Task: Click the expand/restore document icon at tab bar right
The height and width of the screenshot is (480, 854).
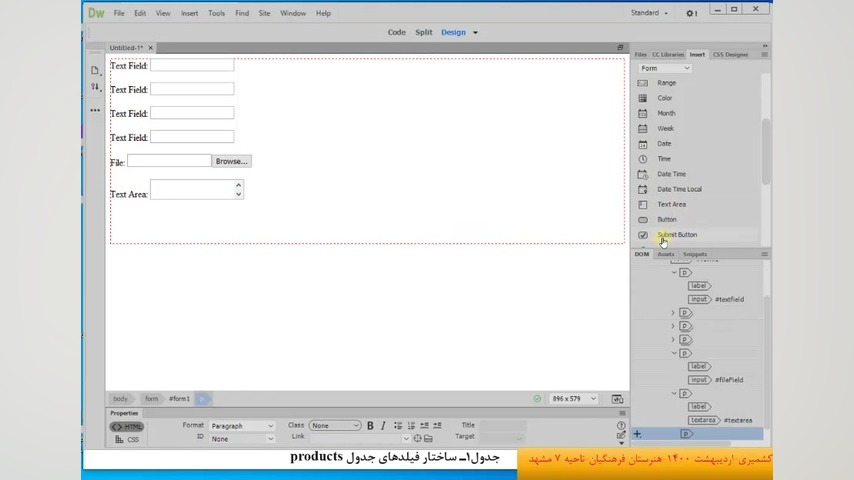Action: pos(620,48)
